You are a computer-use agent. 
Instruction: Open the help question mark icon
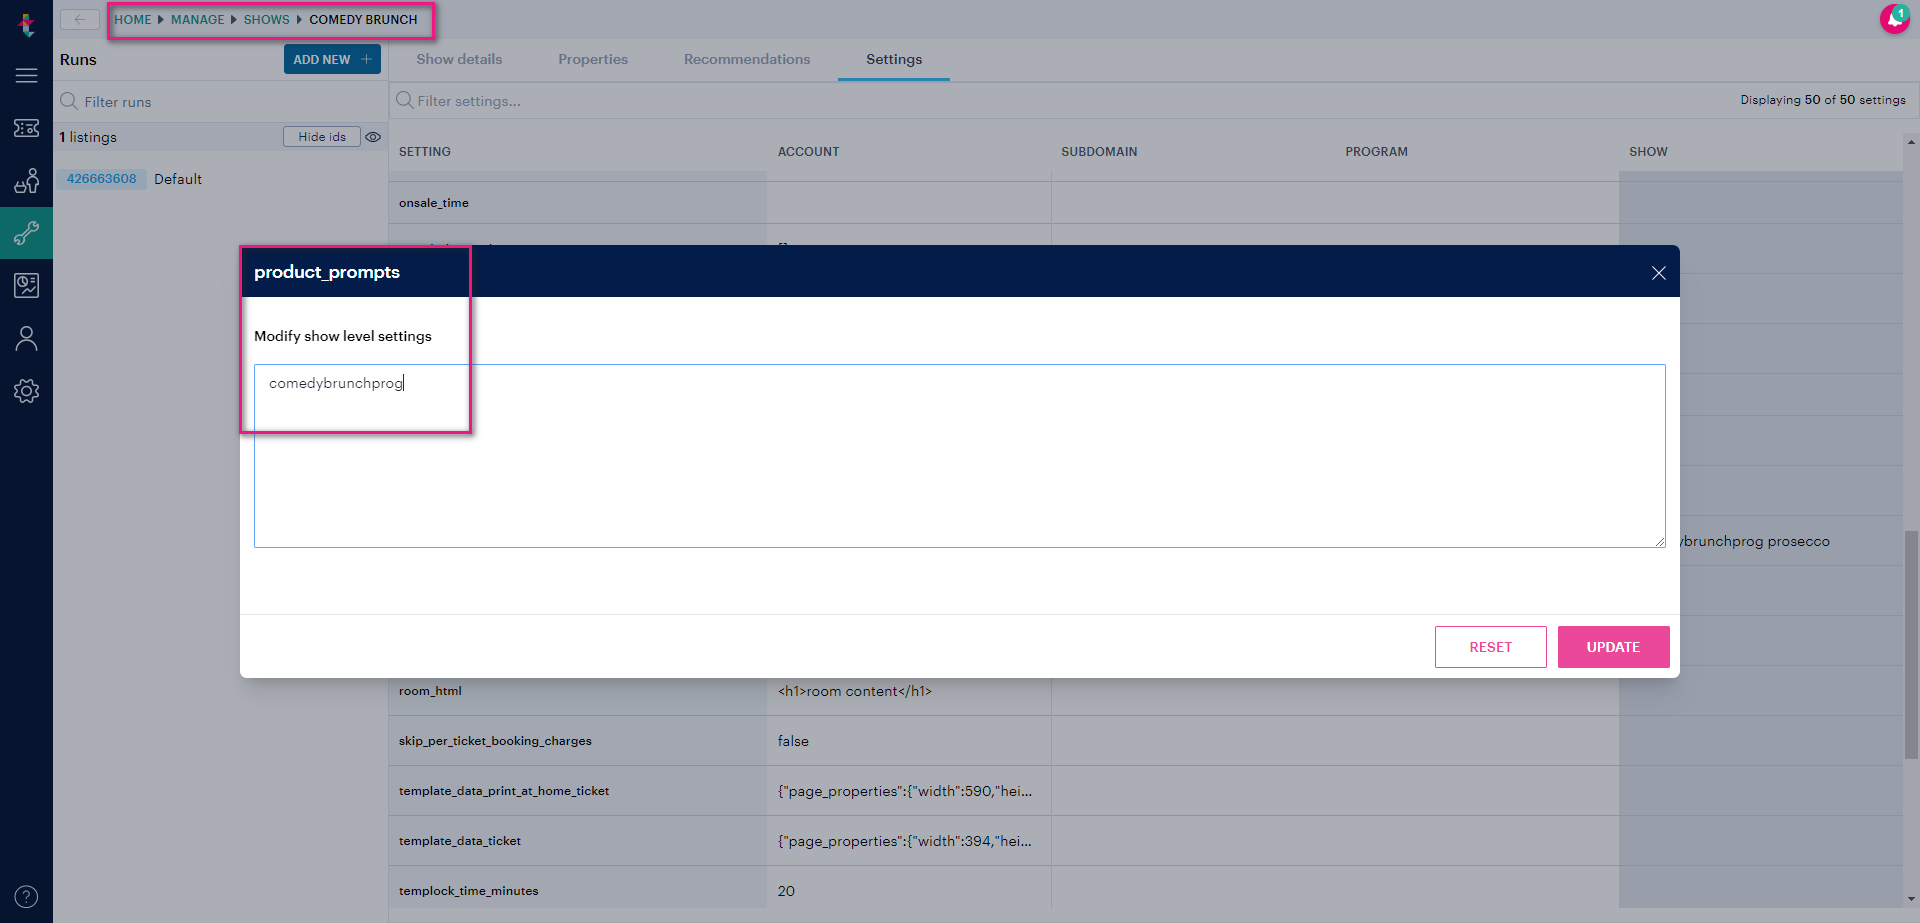[x=26, y=897]
